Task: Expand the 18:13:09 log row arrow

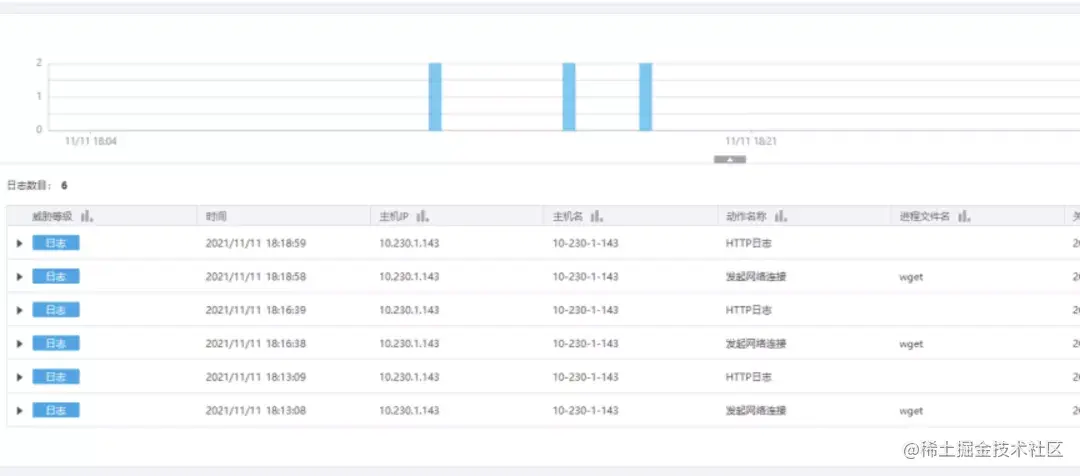Action: click(19, 377)
